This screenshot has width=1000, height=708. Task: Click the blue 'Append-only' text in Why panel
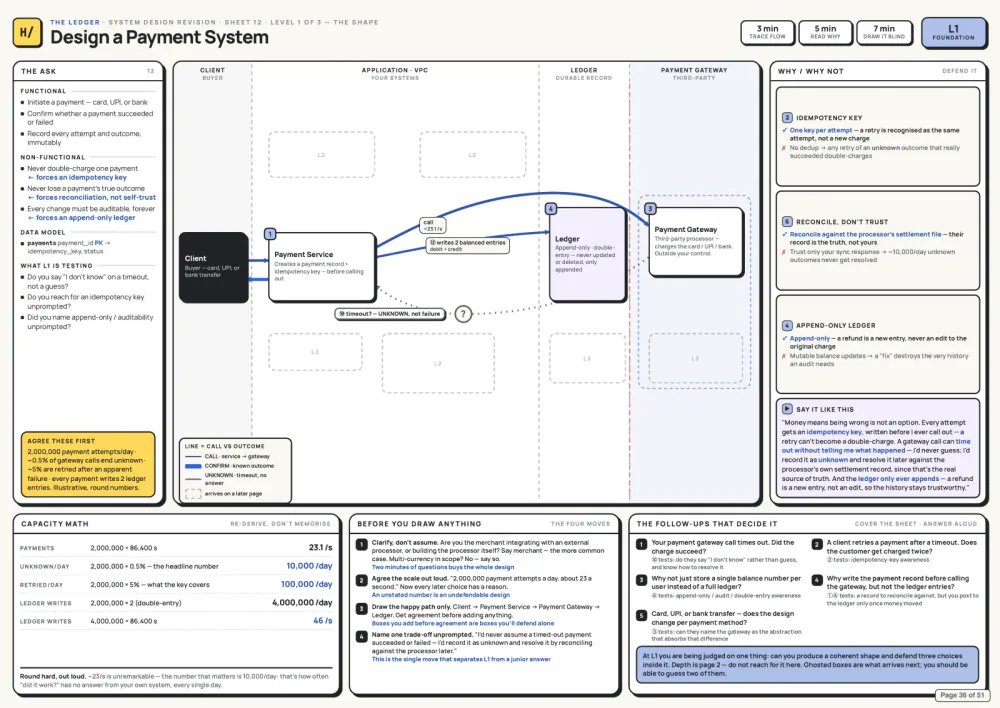[809, 338]
